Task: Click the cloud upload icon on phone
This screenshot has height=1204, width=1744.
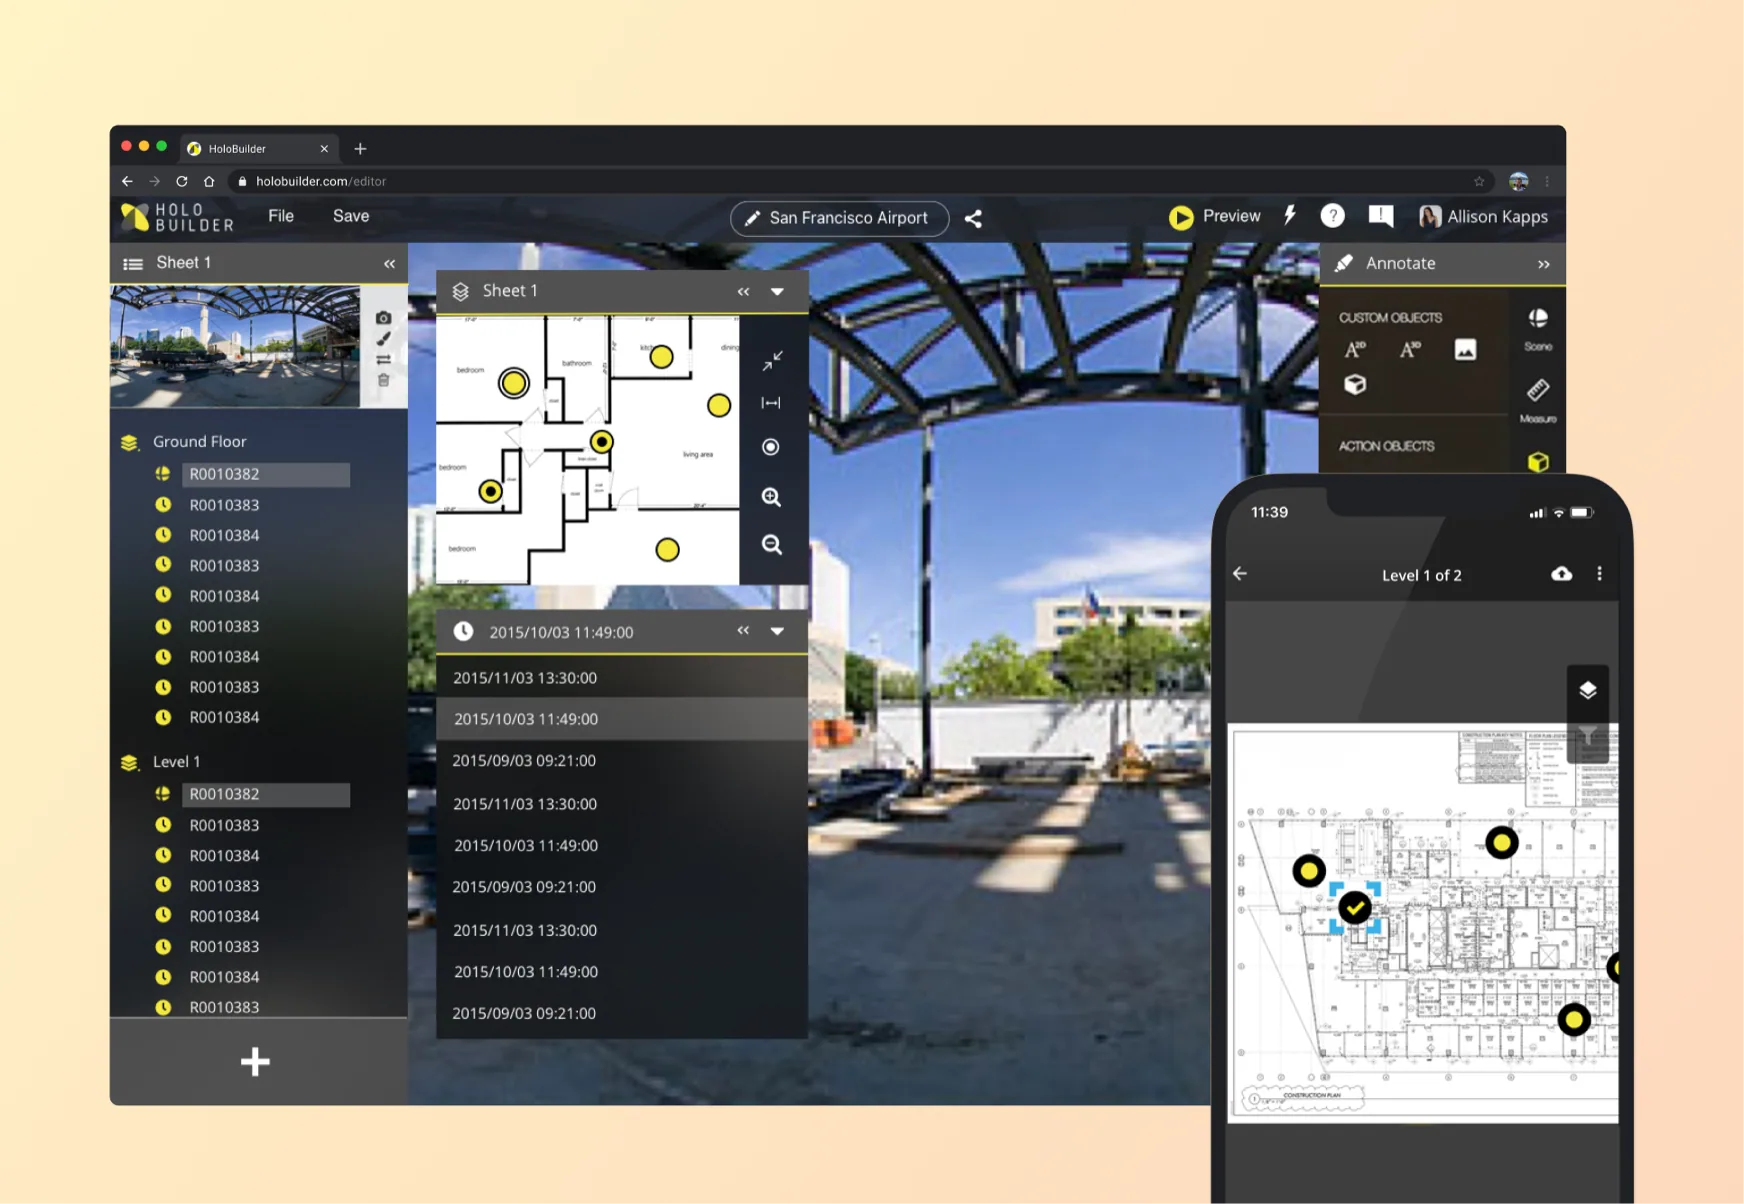Action: [1561, 574]
